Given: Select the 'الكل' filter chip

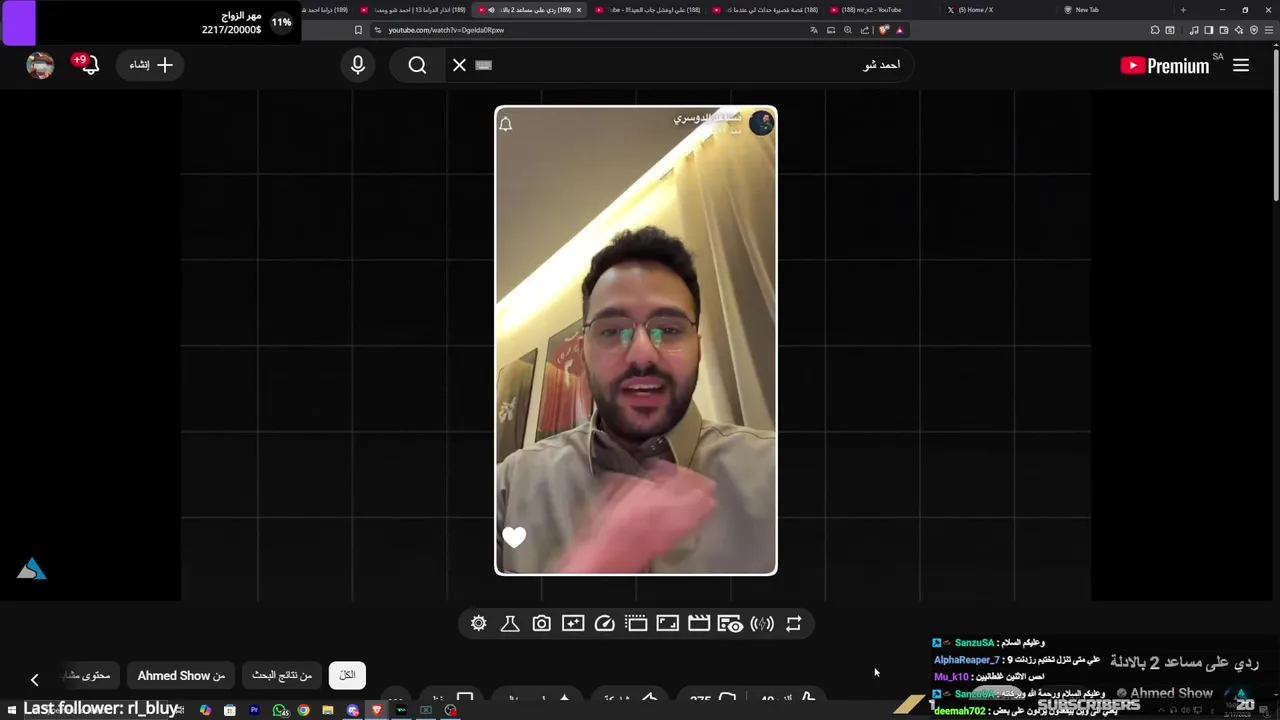Looking at the screenshot, I should [347, 676].
